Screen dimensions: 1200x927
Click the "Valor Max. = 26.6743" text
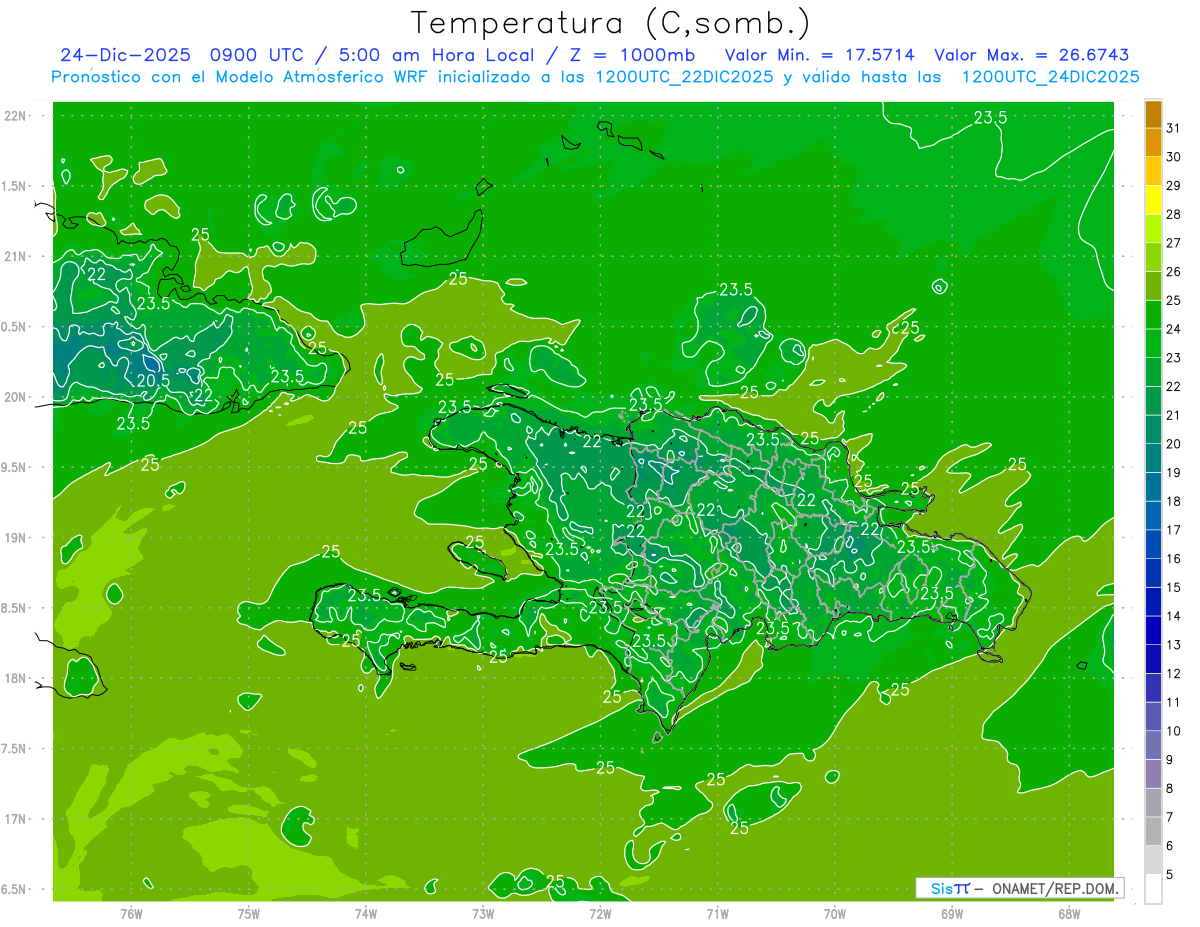click(x=1032, y=55)
